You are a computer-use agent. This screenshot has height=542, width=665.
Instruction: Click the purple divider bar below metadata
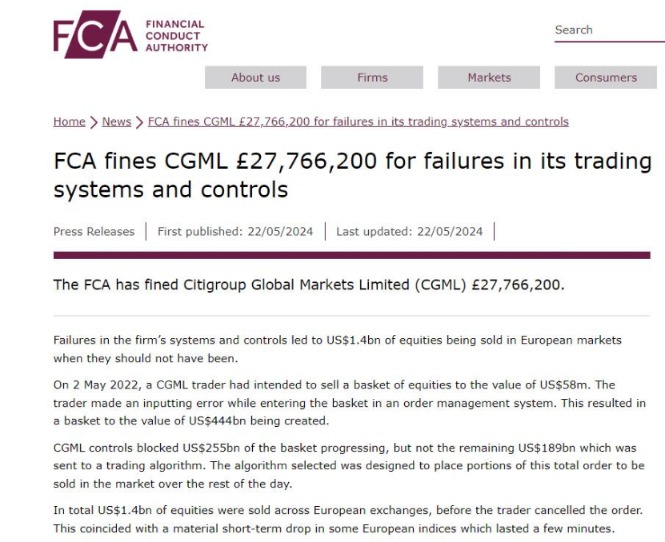[352, 256]
